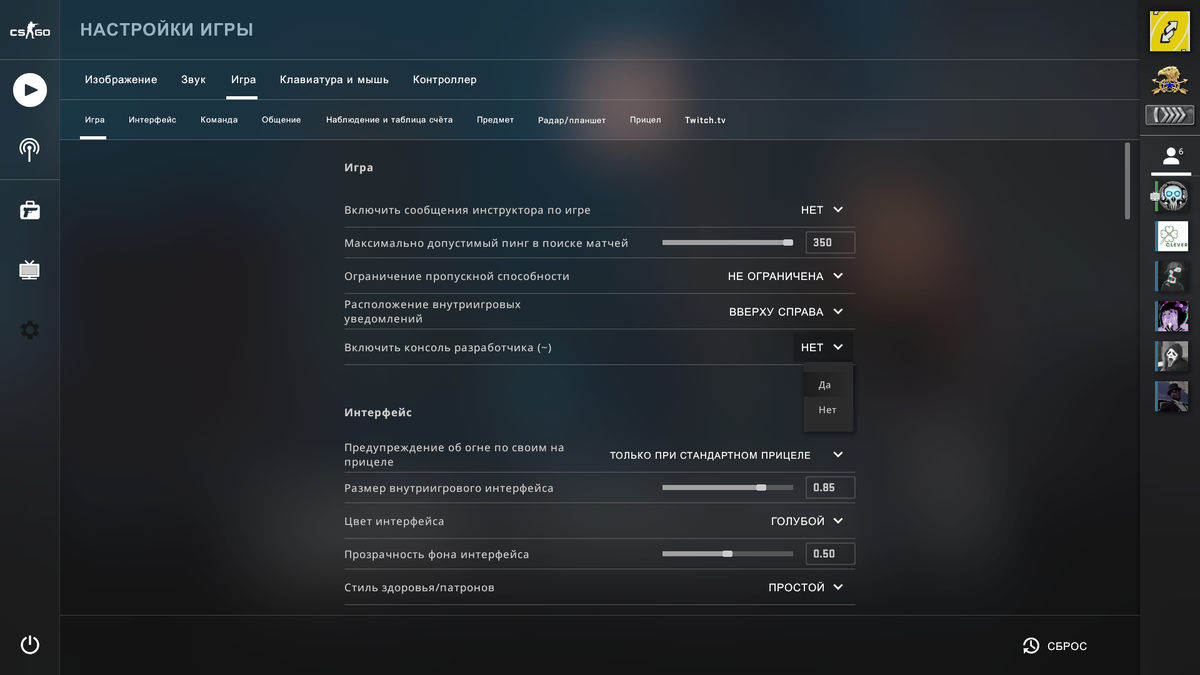The image size is (1200, 675).
Task: Open the Play menu button
Action: pos(30,90)
